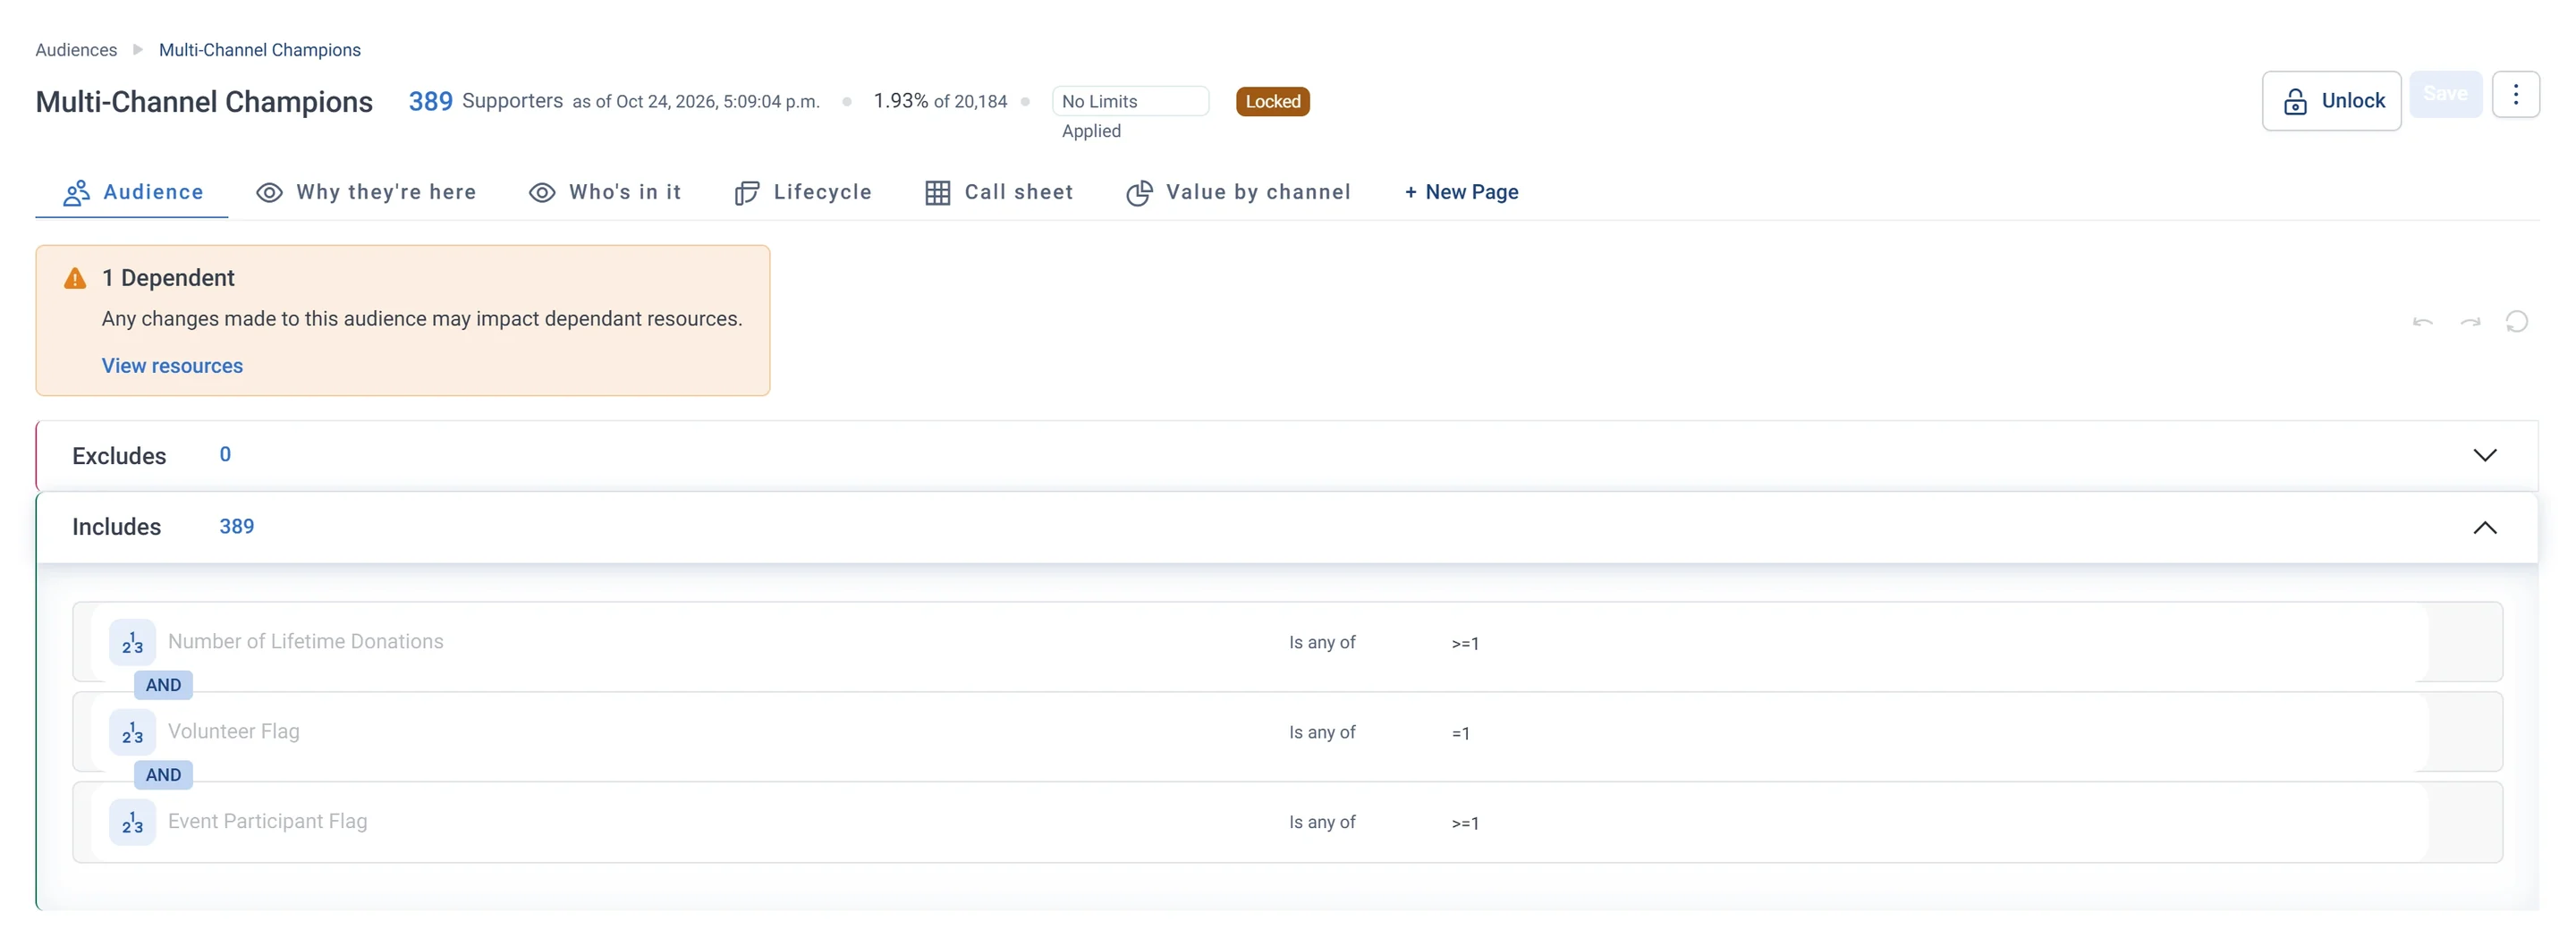Screen dimensions: 2576x946
Task: Click 'Is any of' in Volunteer Flag row
Action: pos(1322,732)
